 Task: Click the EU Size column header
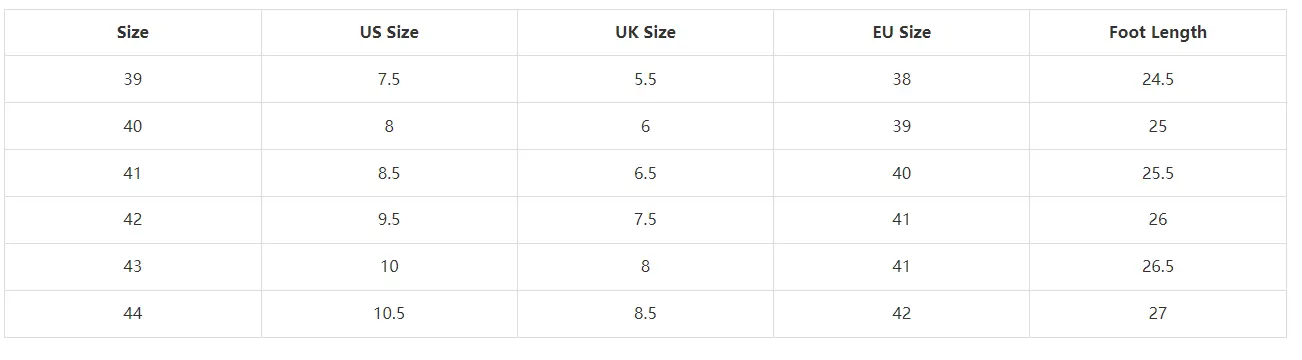click(901, 32)
